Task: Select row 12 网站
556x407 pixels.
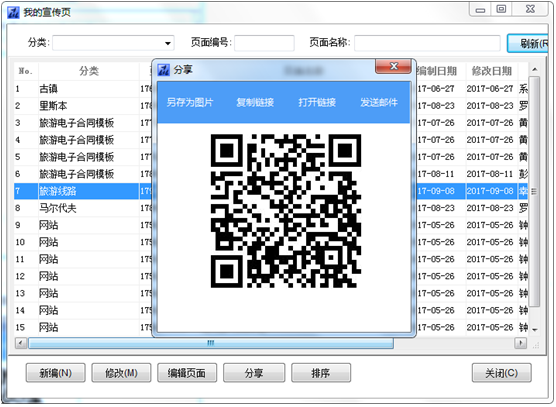Action: (271, 276)
